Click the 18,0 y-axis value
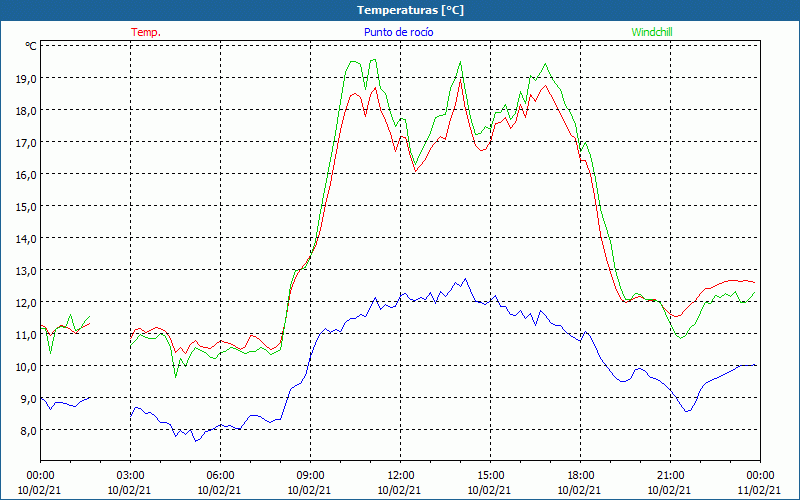Image resolution: width=800 pixels, height=500 pixels. (26, 111)
